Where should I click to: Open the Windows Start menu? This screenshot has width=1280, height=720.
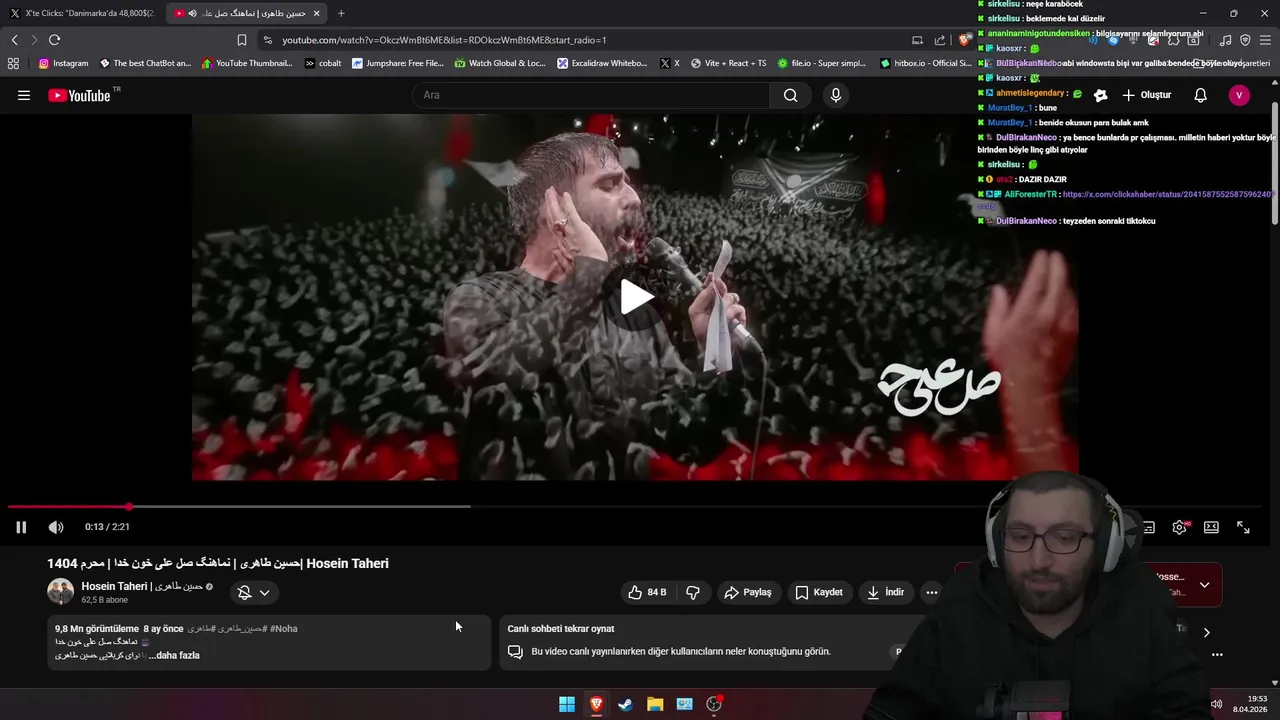(x=567, y=704)
